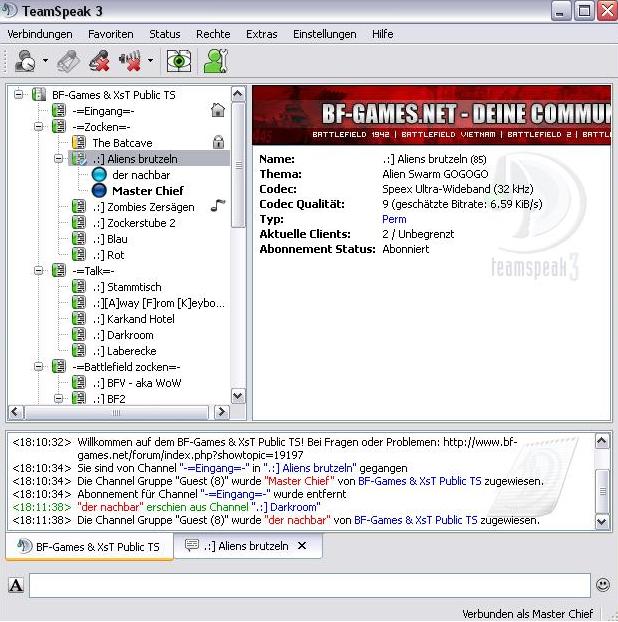The image size is (618, 622).
Task: Open the Extras menu
Action: (x=261, y=34)
